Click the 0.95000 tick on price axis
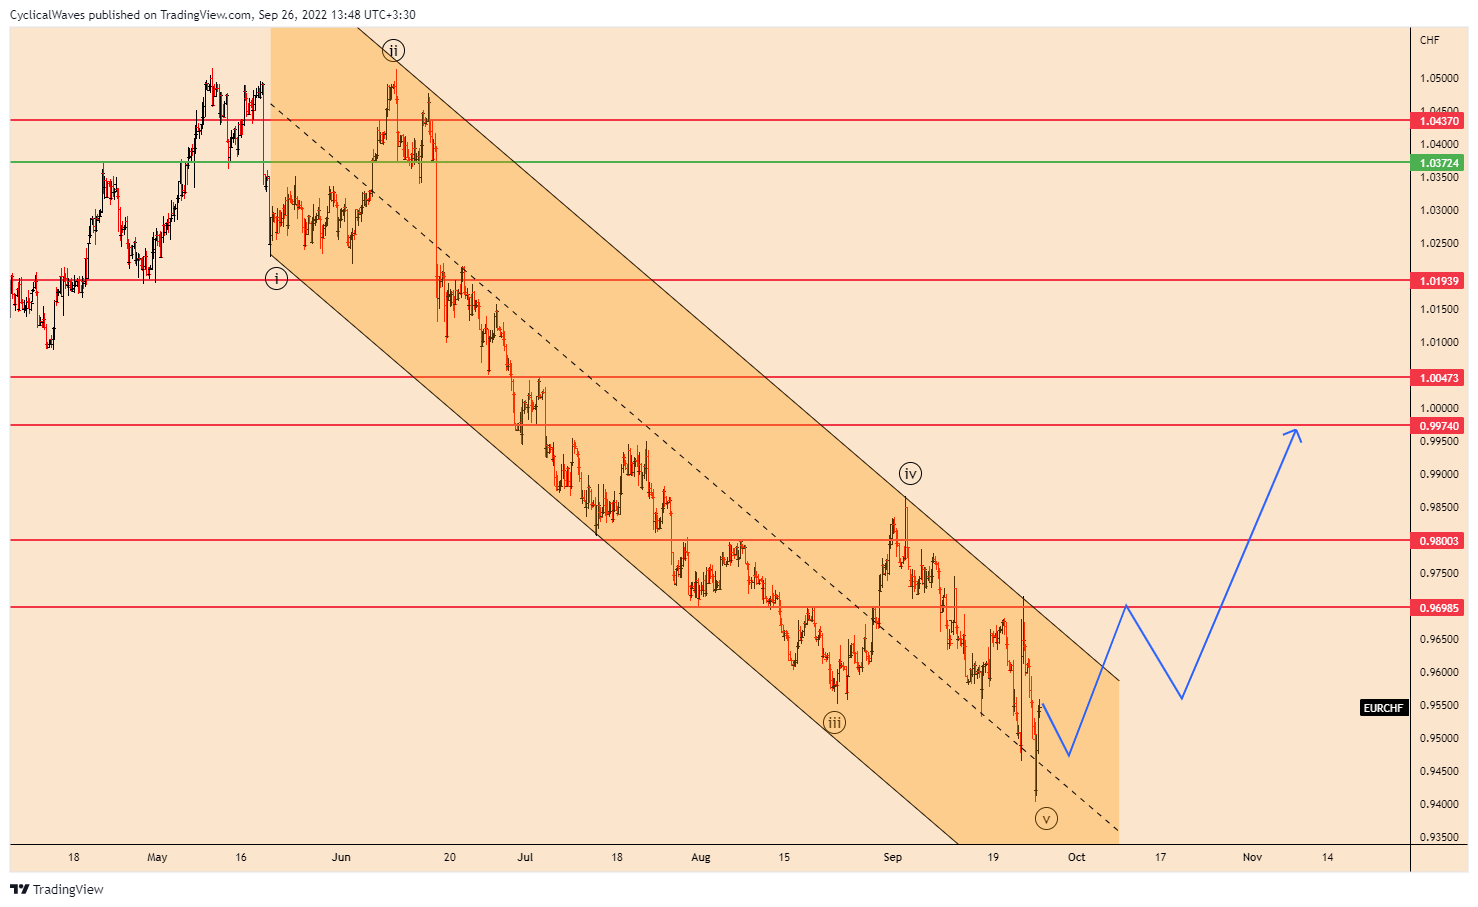Viewport: 1478px width, 907px height. pos(1439,738)
